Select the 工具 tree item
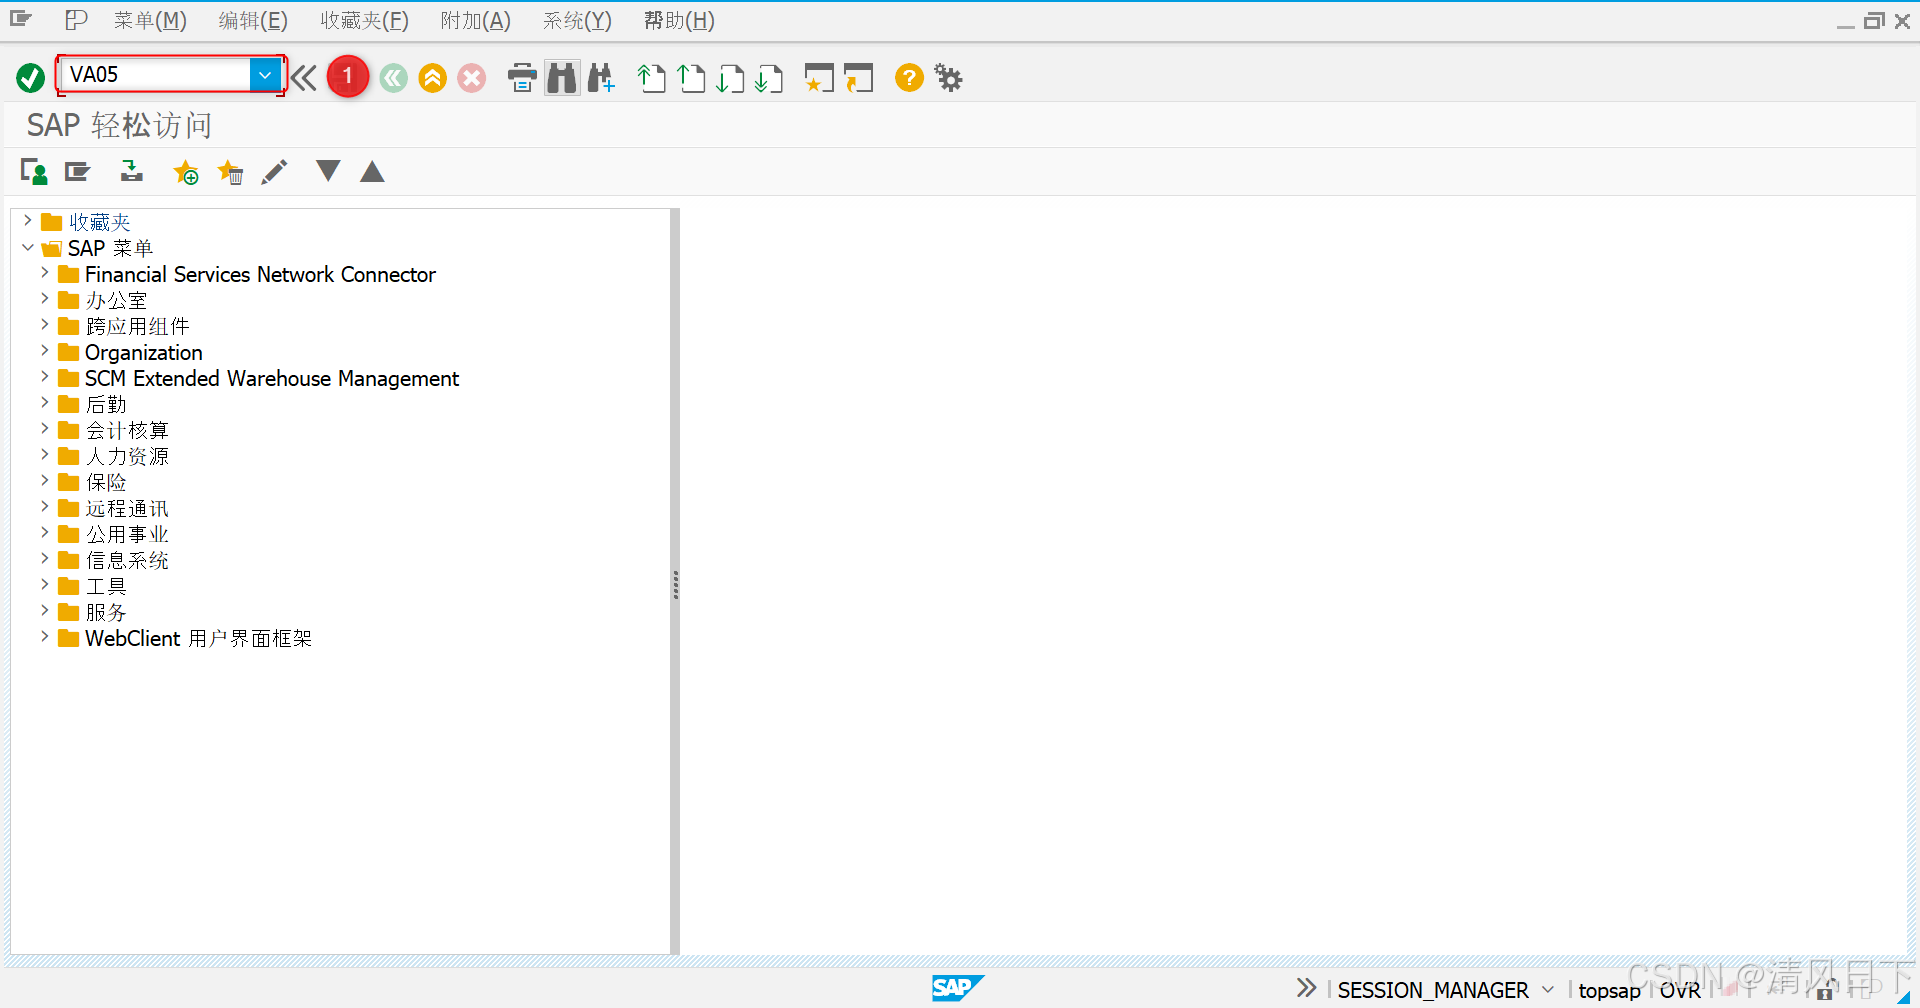 pos(106,586)
